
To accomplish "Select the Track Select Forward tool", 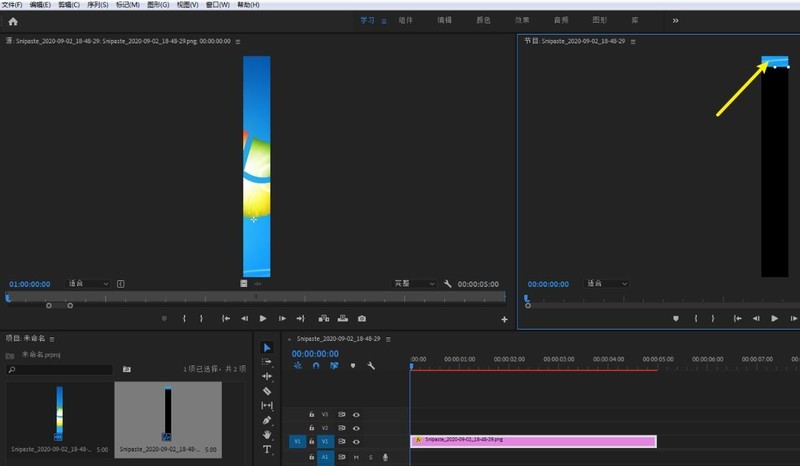I will point(267,361).
